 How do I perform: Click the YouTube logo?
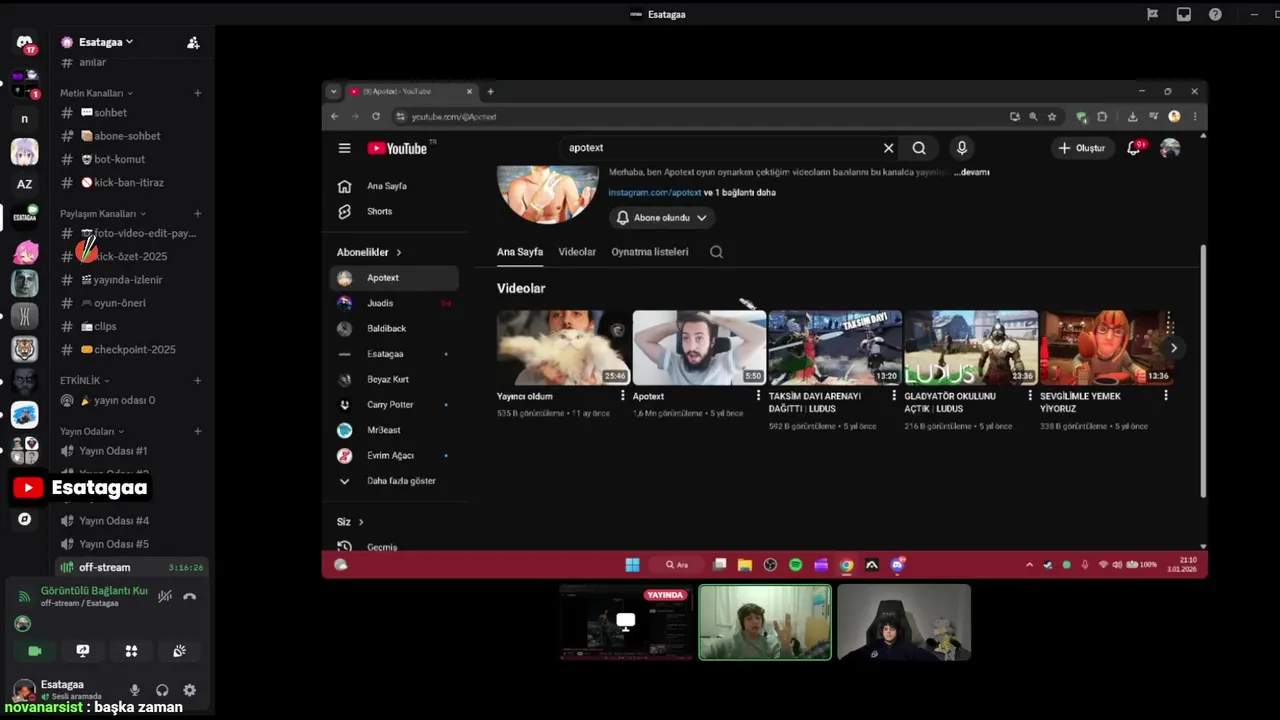pyautogui.click(x=397, y=148)
